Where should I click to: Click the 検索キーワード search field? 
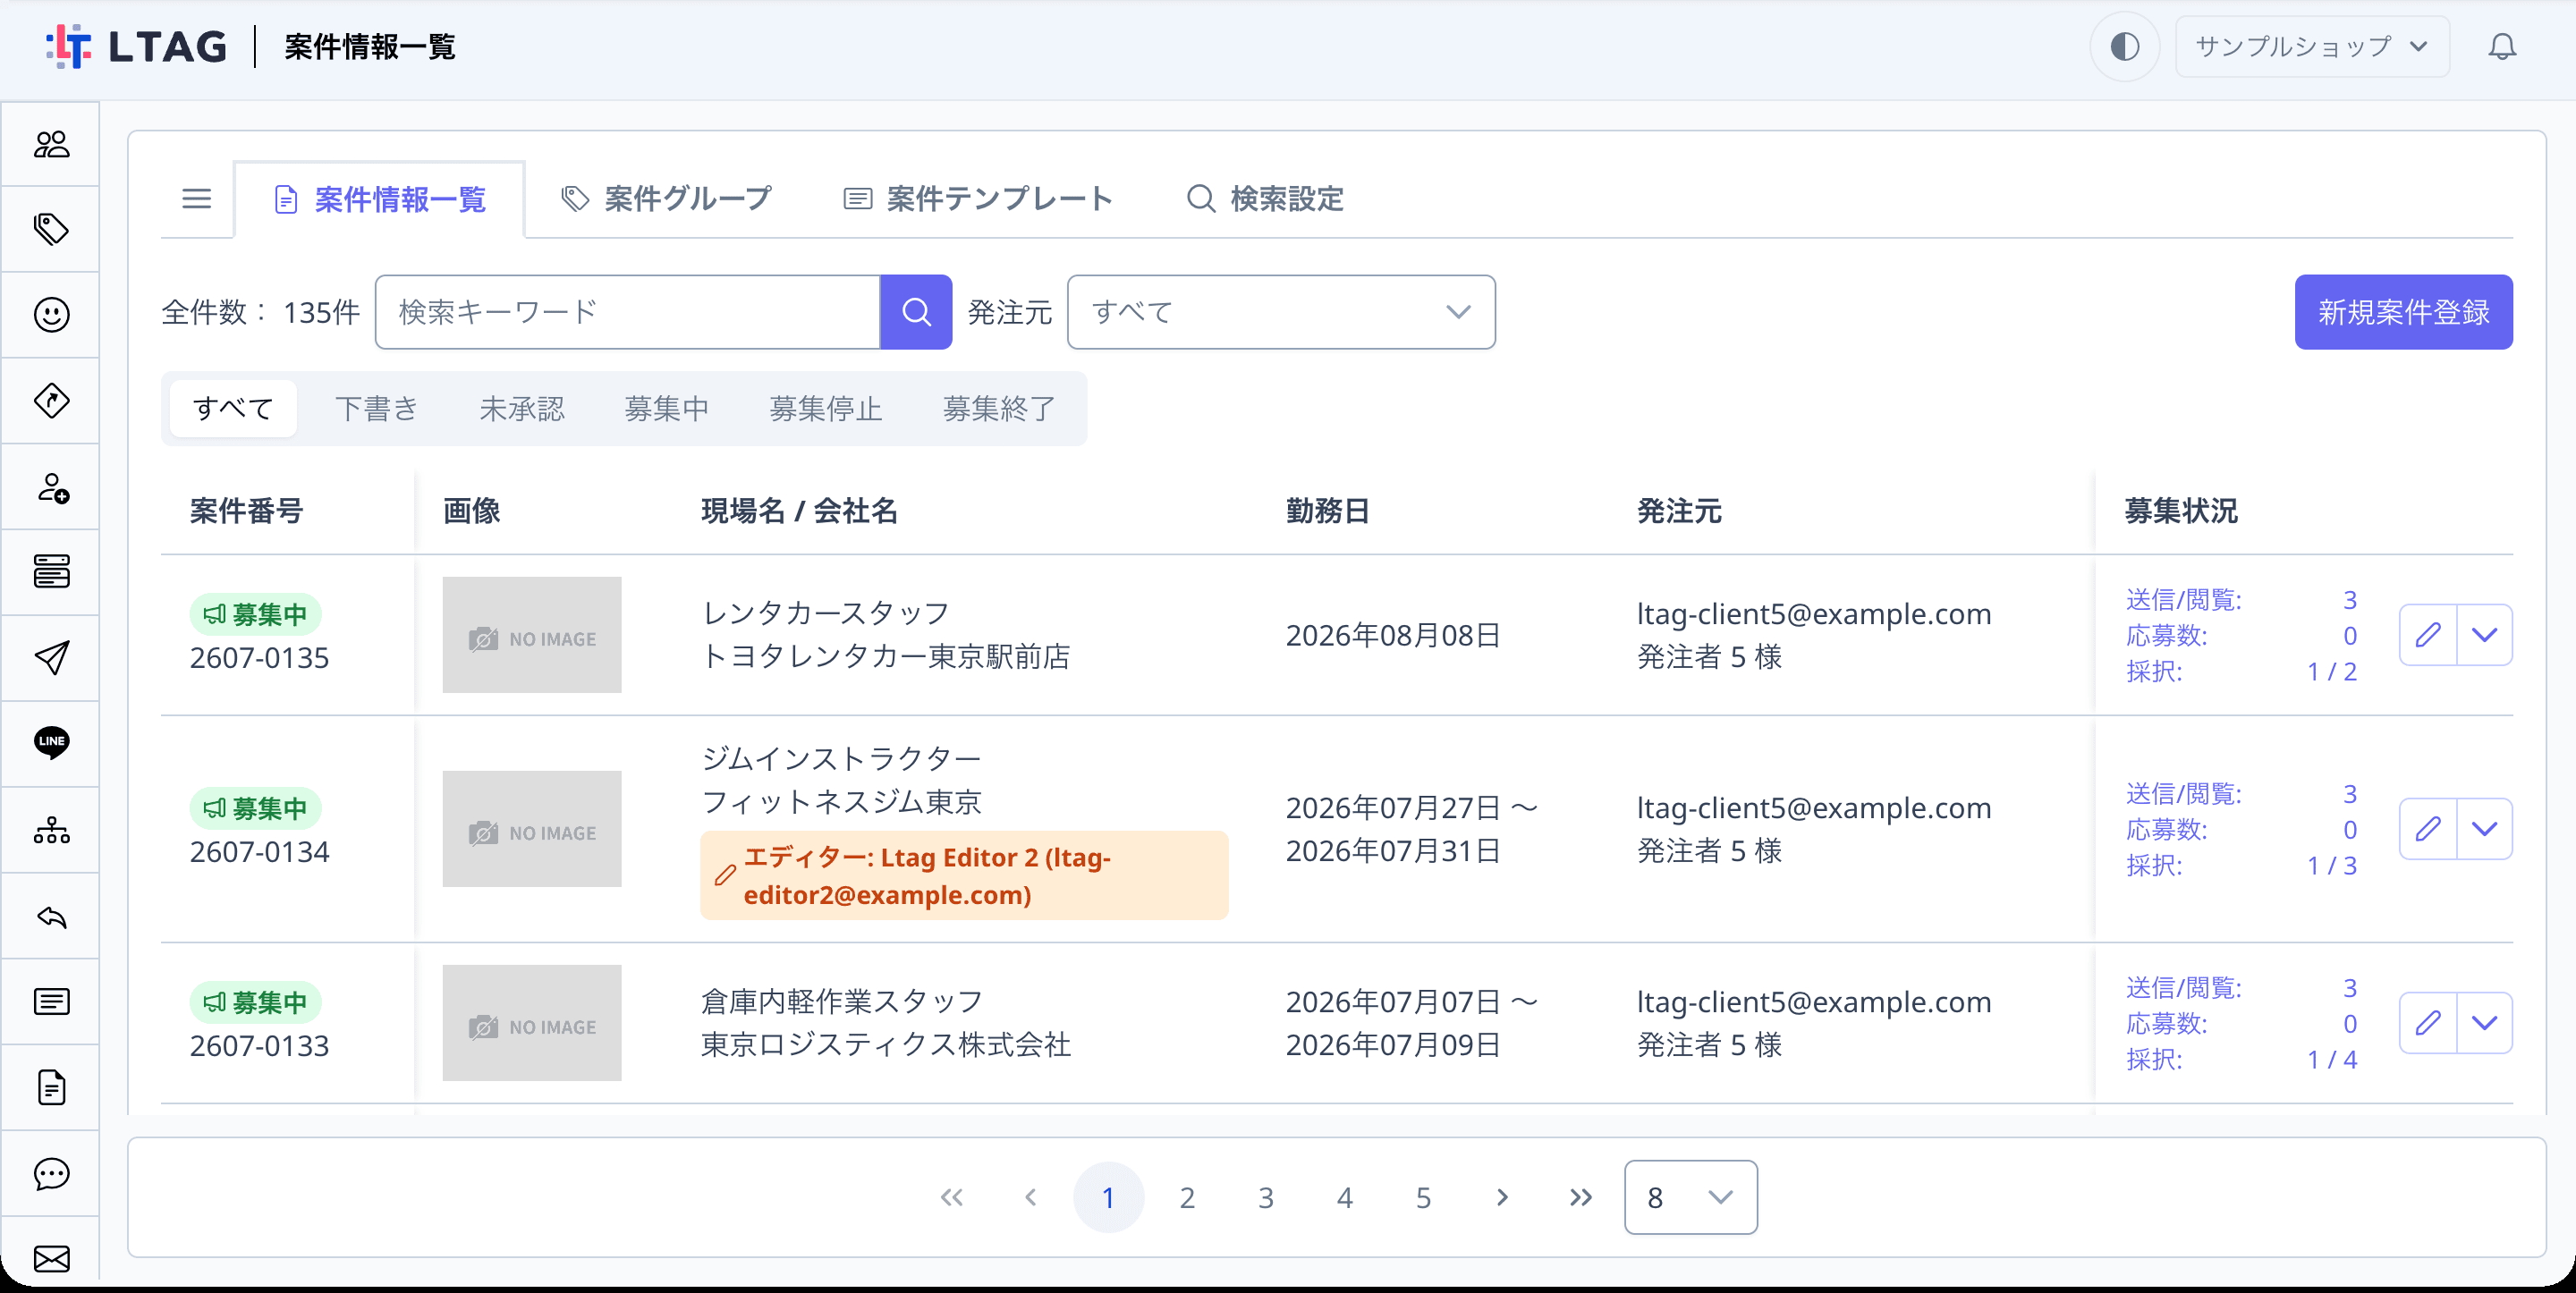coord(628,312)
